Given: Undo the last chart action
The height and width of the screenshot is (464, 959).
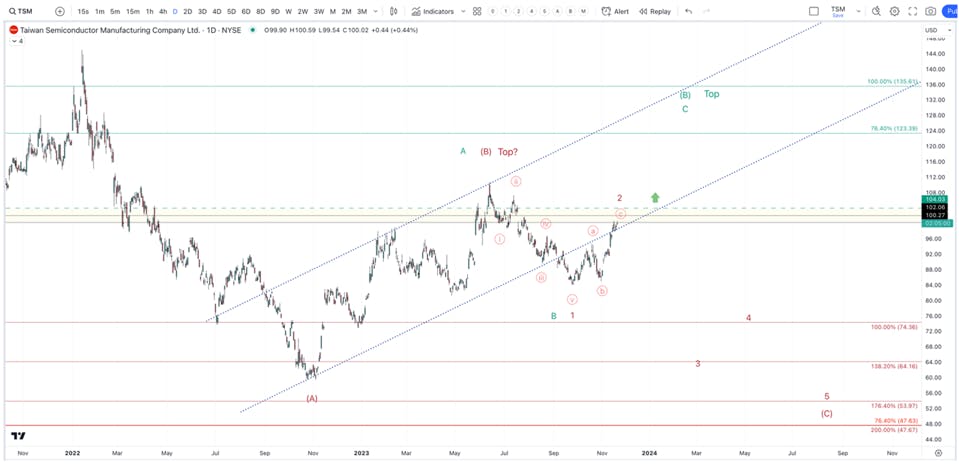Looking at the screenshot, I should 689,11.
